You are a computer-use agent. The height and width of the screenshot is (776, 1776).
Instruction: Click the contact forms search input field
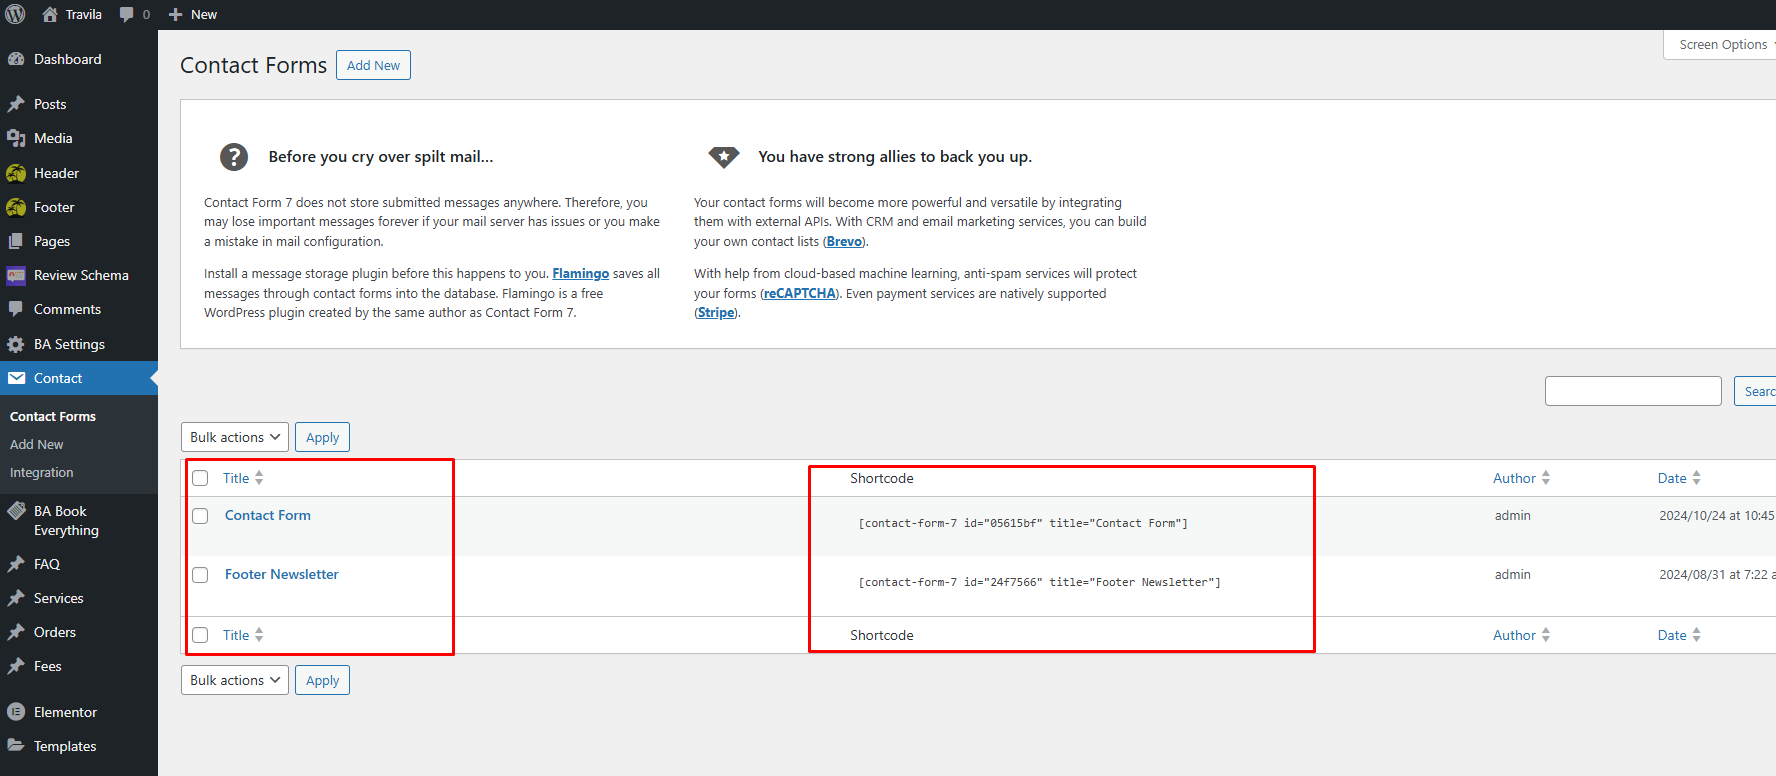[1632, 391]
